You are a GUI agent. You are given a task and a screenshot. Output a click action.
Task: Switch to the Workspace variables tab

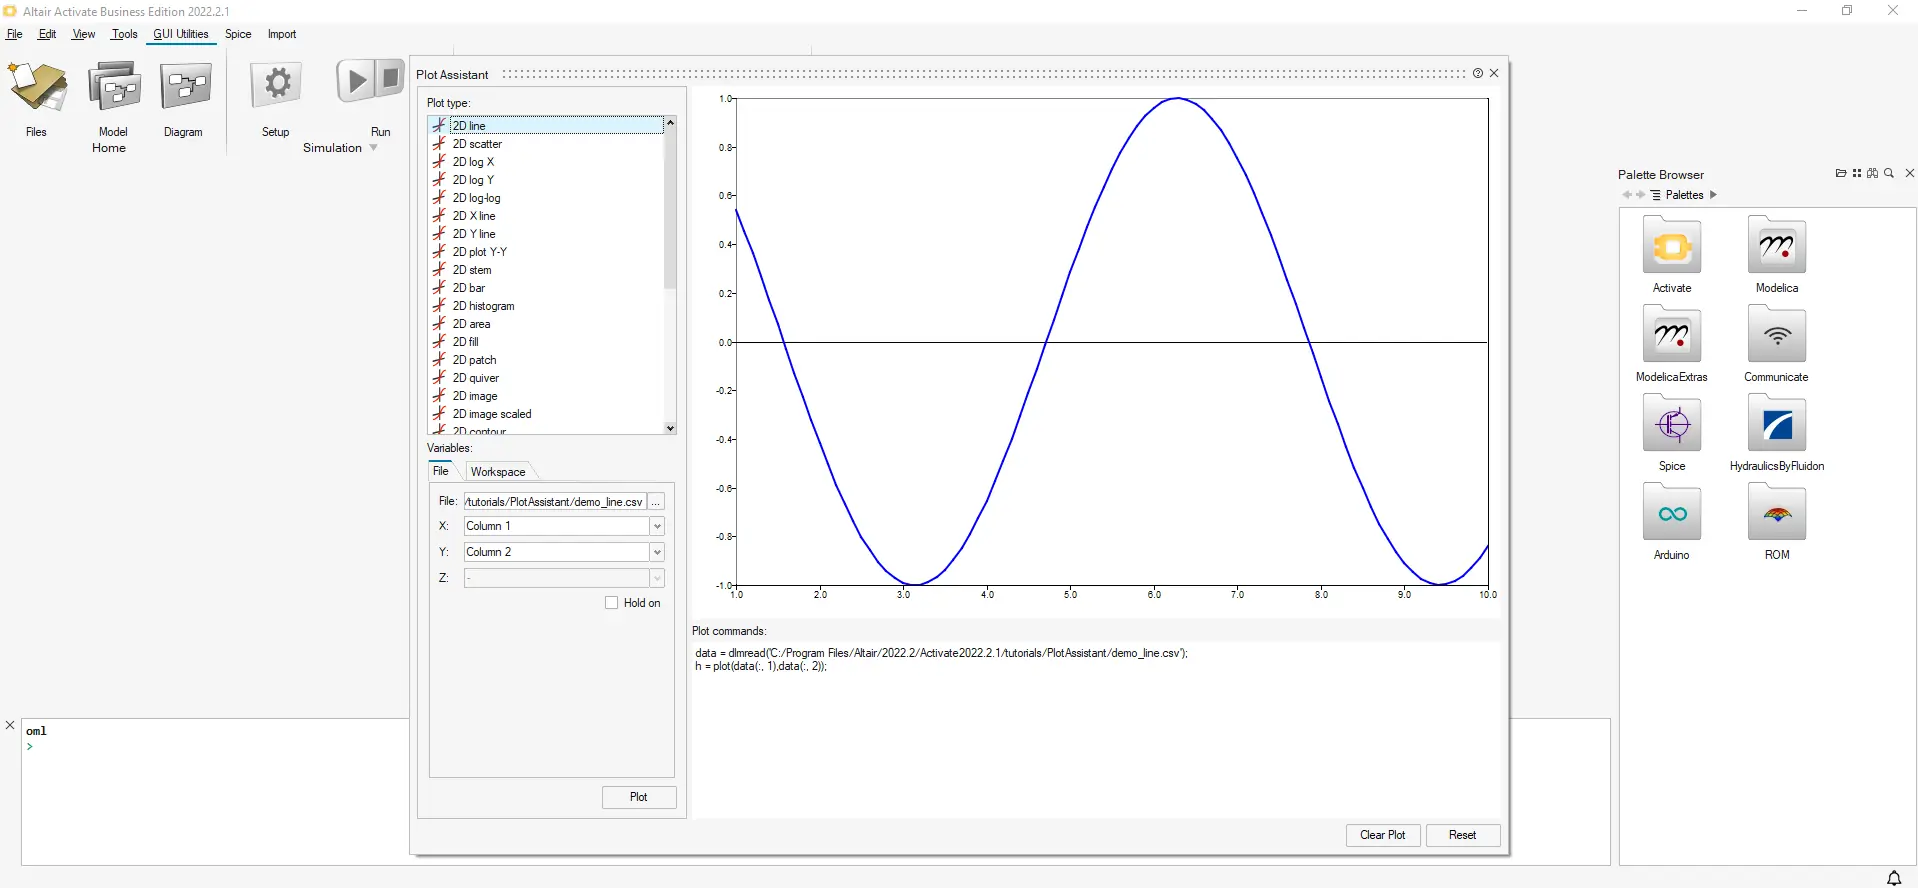pyautogui.click(x=498, y=472)
